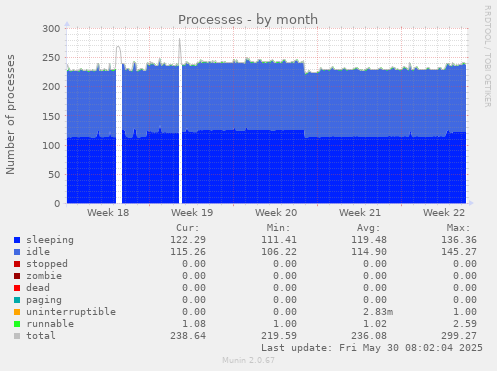This screenshot has height=371, width=497.
Task: Click the 'runnable' legend label
Action: tap(50, 324)
